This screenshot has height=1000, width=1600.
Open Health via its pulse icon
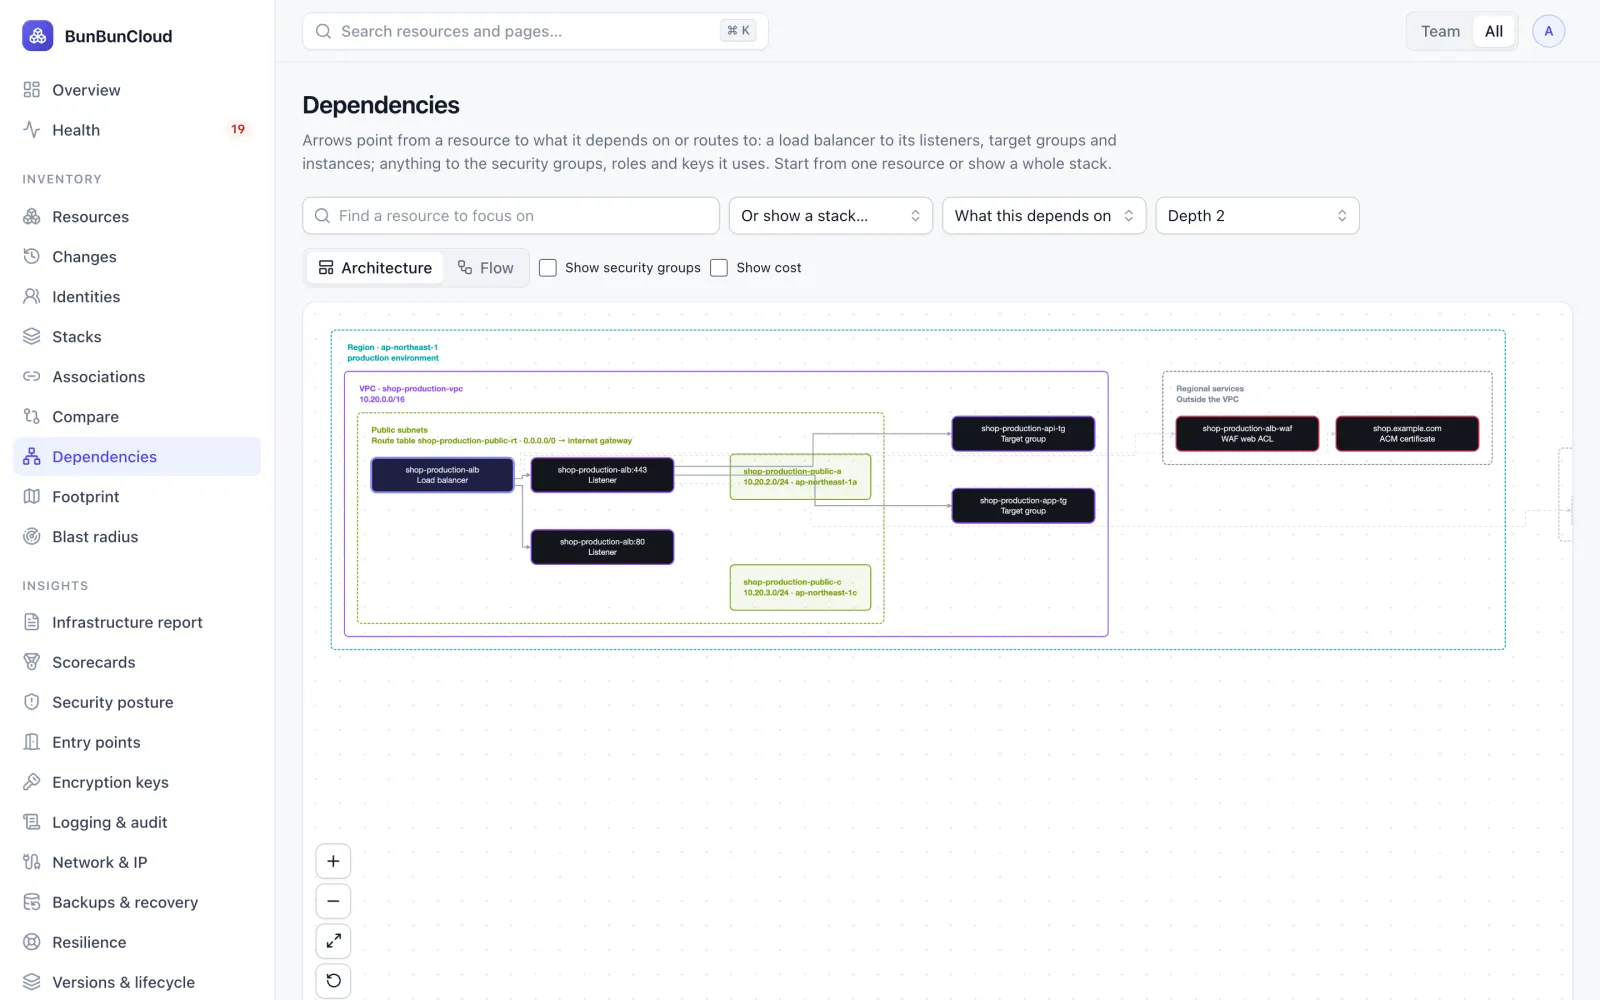click(x=32, y=130)
